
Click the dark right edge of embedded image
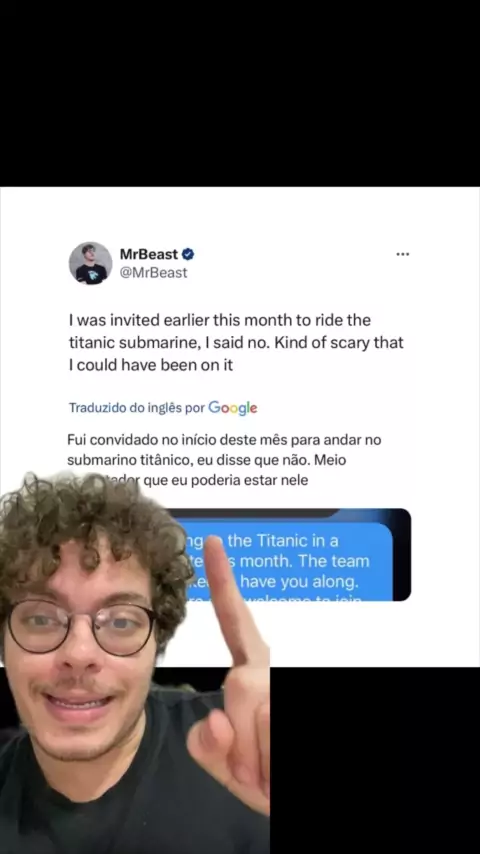tap(402, 554)
